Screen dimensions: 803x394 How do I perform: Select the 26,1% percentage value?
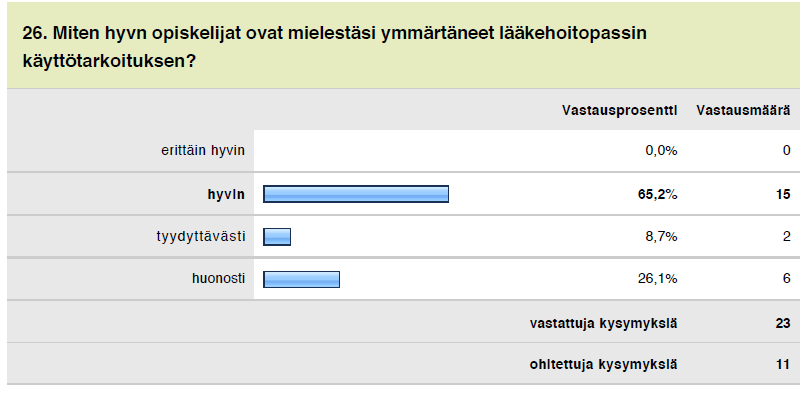658,278
